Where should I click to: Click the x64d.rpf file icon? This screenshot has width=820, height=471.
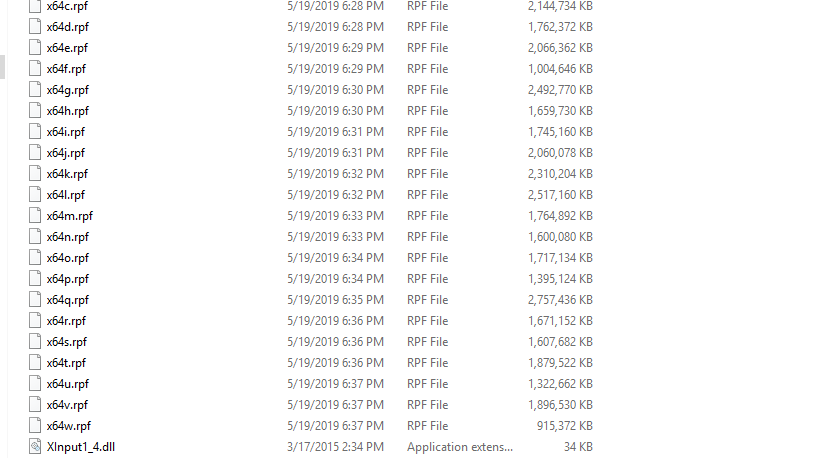36,27
